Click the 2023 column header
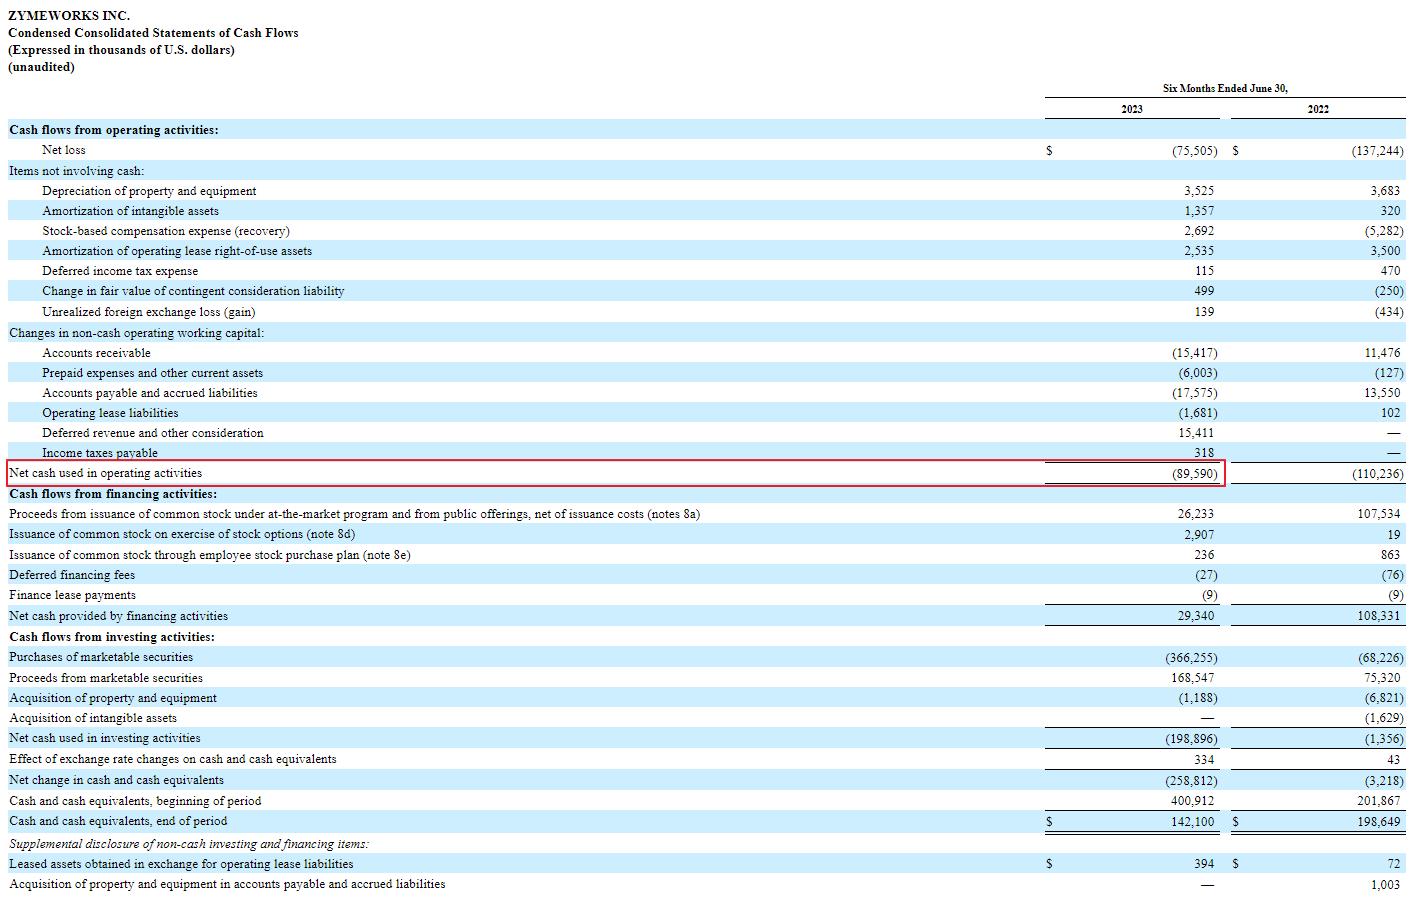This screenshot has width=1410, height=899. 1130,109
